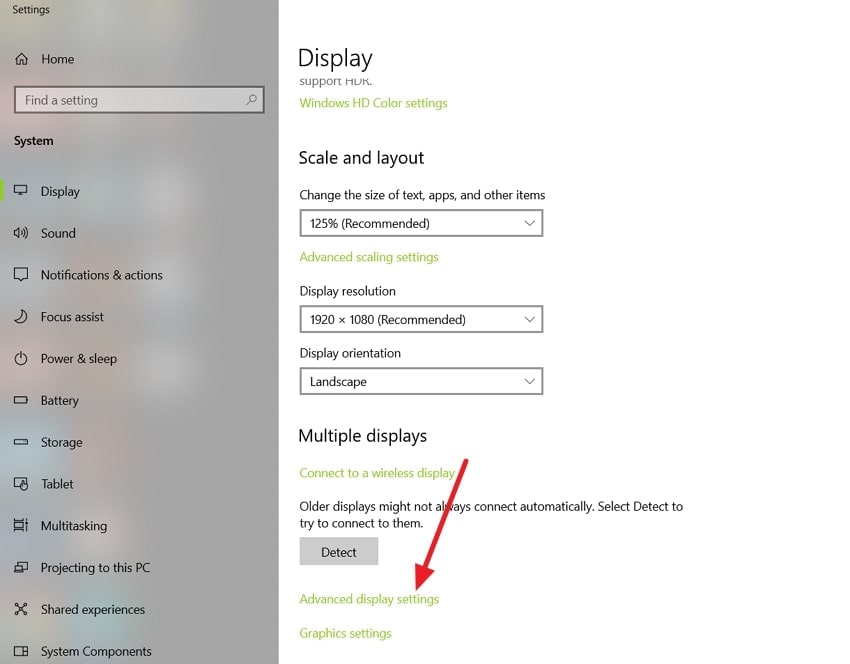The image size is (850, 664).
Task: Click the Storage drive icon
Action: 22,442
